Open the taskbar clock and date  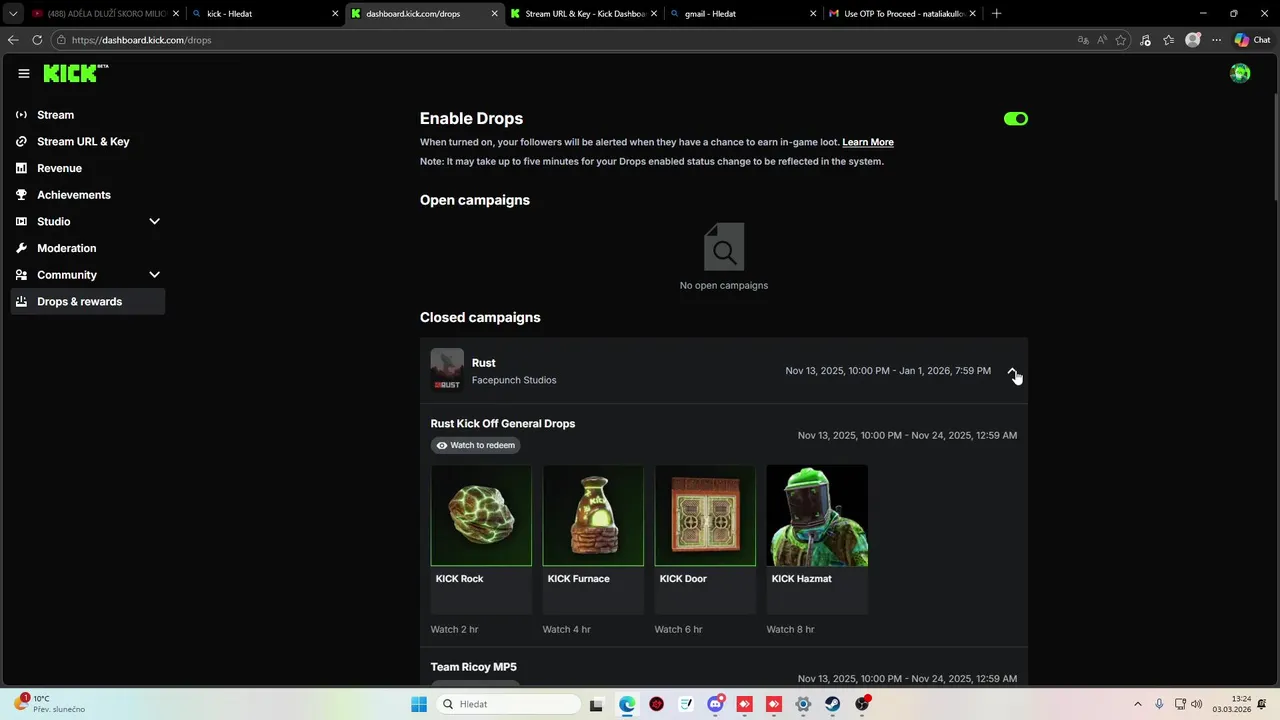point(1231,704)
